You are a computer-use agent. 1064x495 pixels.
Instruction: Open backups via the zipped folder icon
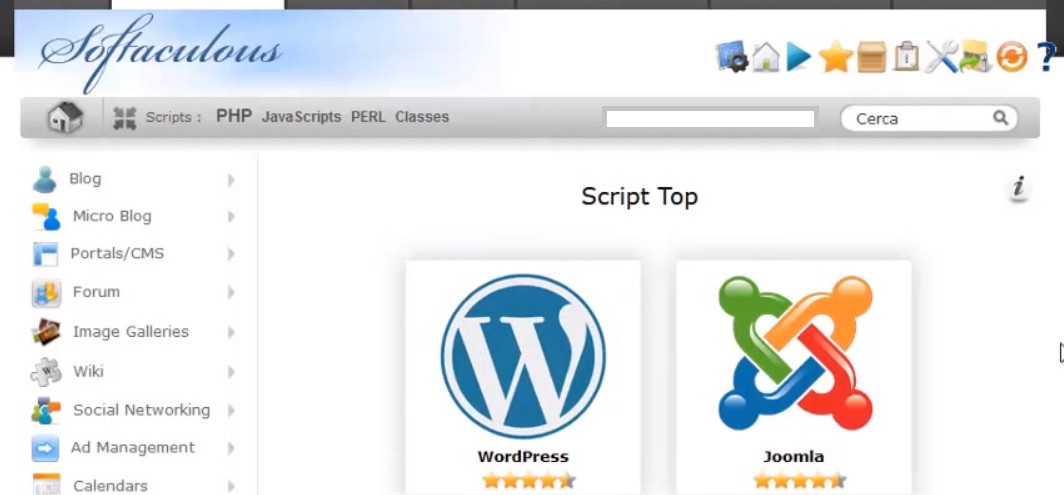coord(976,57)
